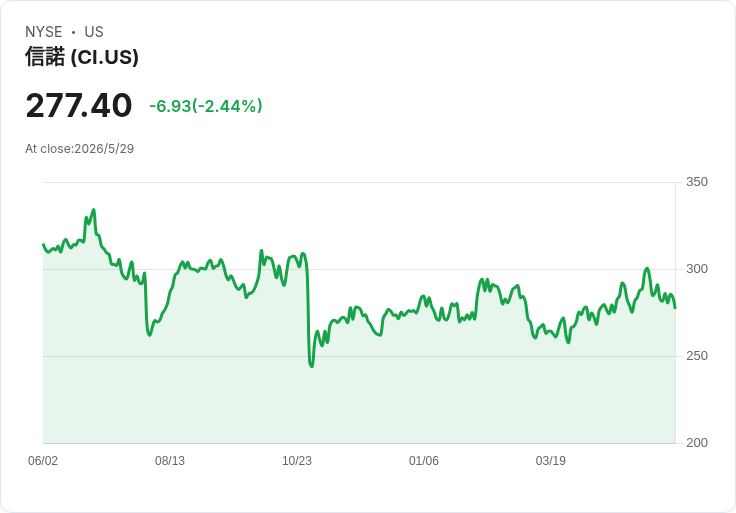The image size is (736, 513).
Task: Click the price change -6.93(-2.44%)
Action: click(x=206, y=106)
